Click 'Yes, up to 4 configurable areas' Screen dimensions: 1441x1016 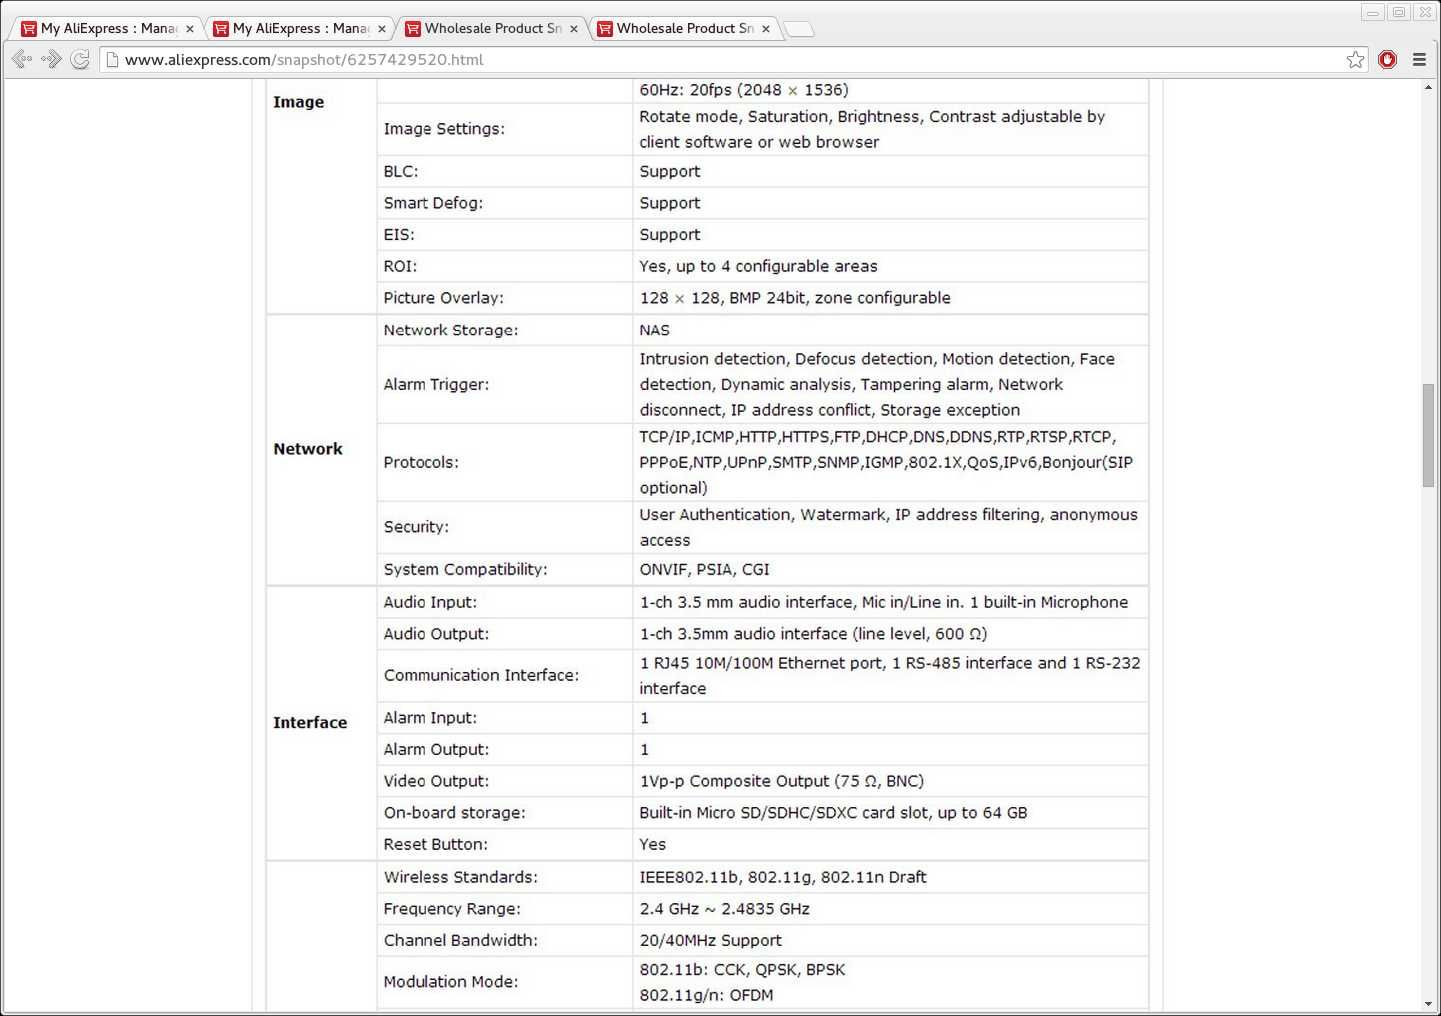[x=758, y=266]
